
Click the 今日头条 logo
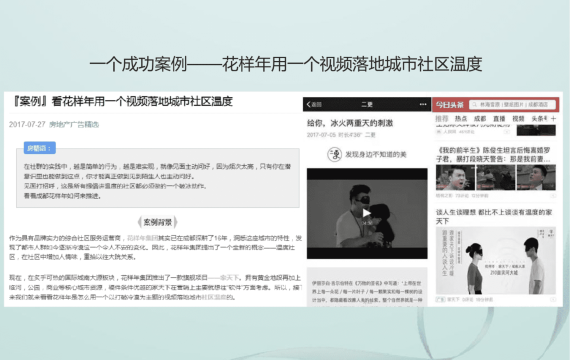pyautogui.click(x=450, y=105)
